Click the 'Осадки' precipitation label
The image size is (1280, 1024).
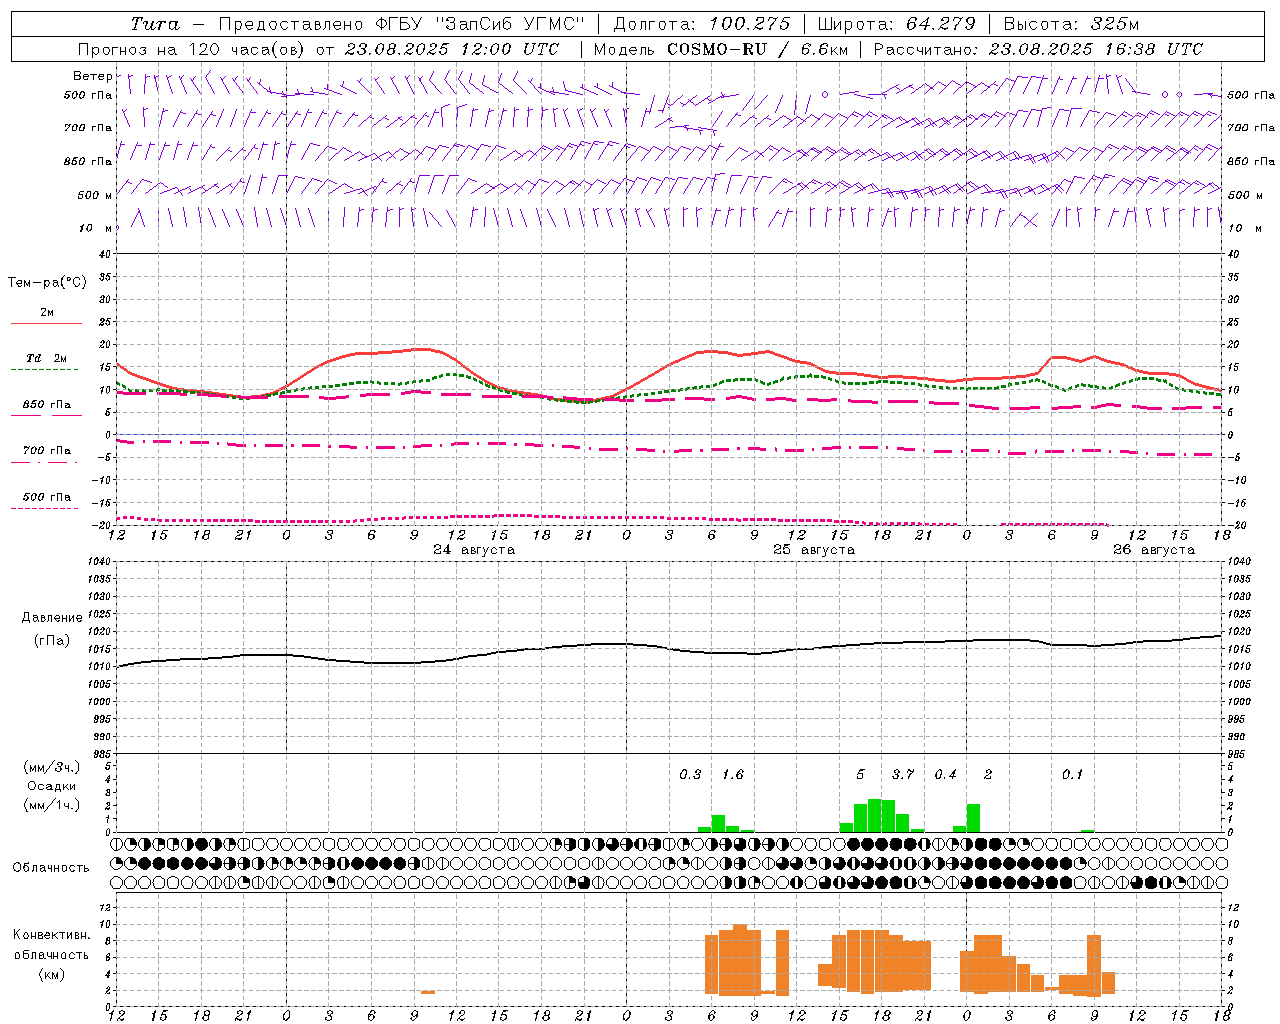(x=51, y=786)
